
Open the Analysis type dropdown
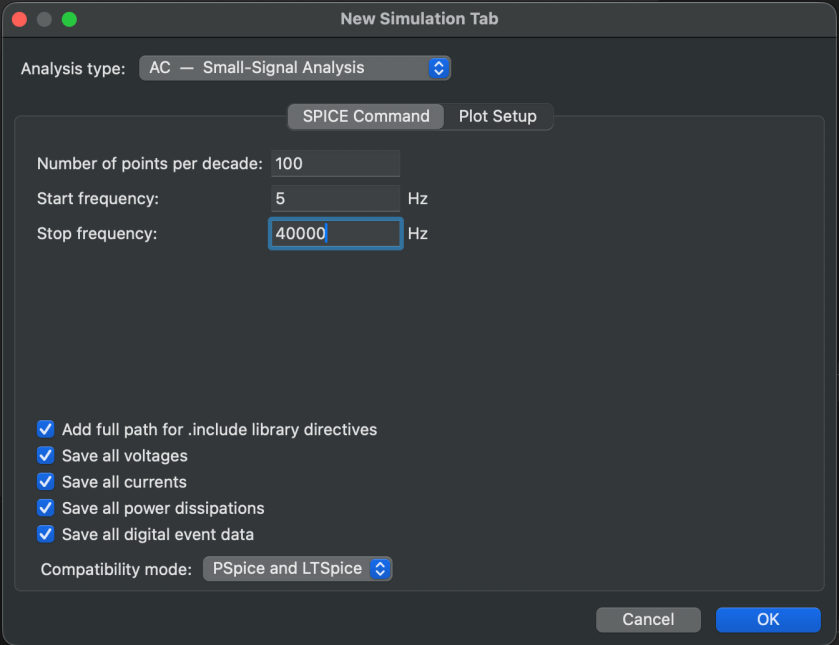pos(295,68)
